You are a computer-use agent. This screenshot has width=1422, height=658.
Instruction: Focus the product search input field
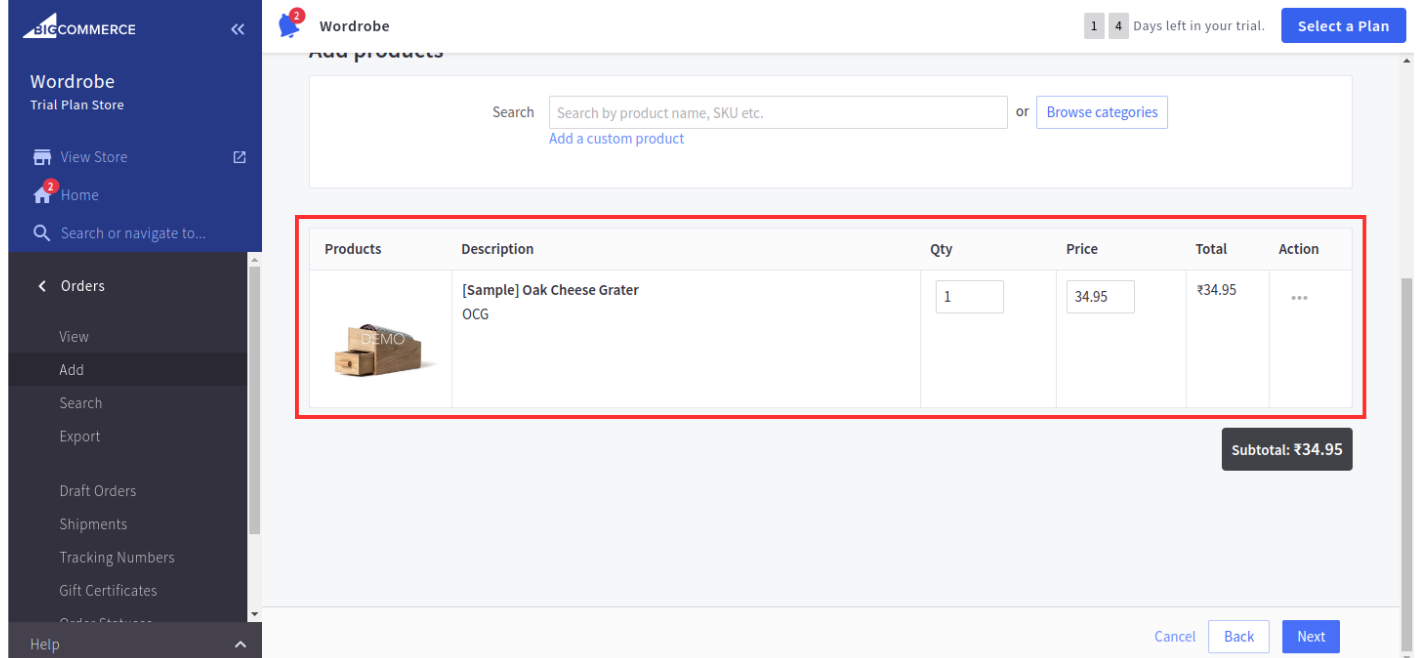[x=778, y=113]
